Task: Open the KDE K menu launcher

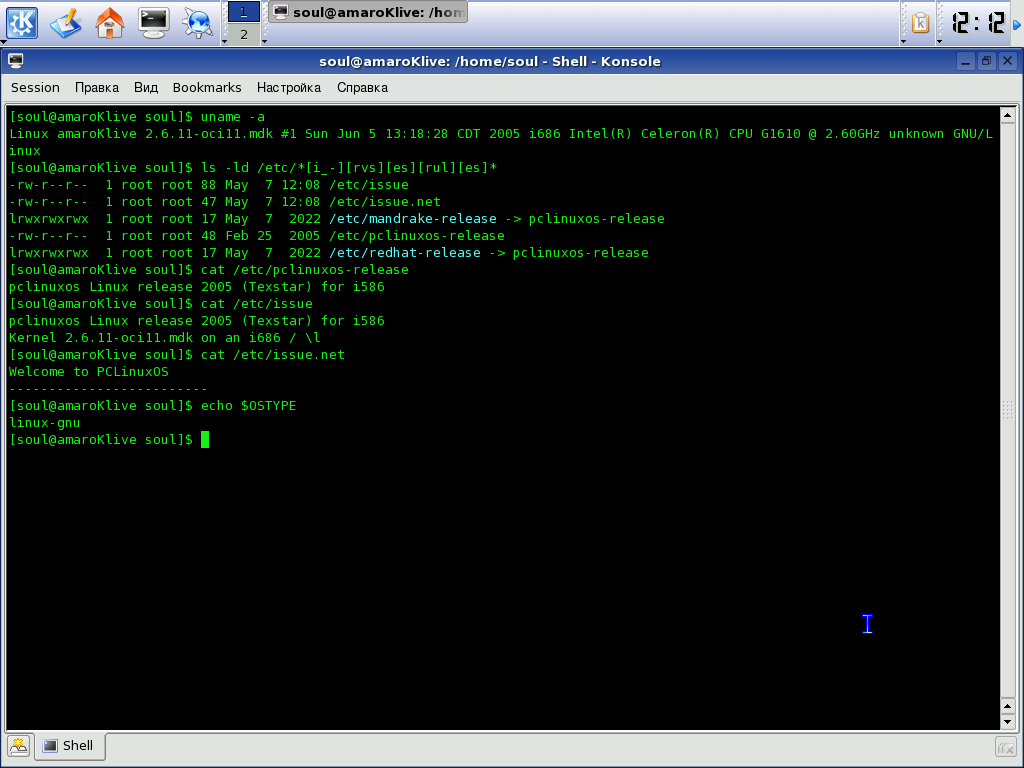Action: click(x=22, y=22)
